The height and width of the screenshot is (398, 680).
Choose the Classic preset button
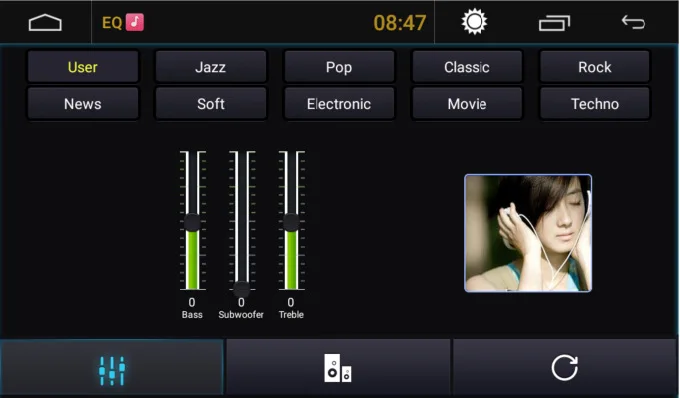click(x=467, y=67)
